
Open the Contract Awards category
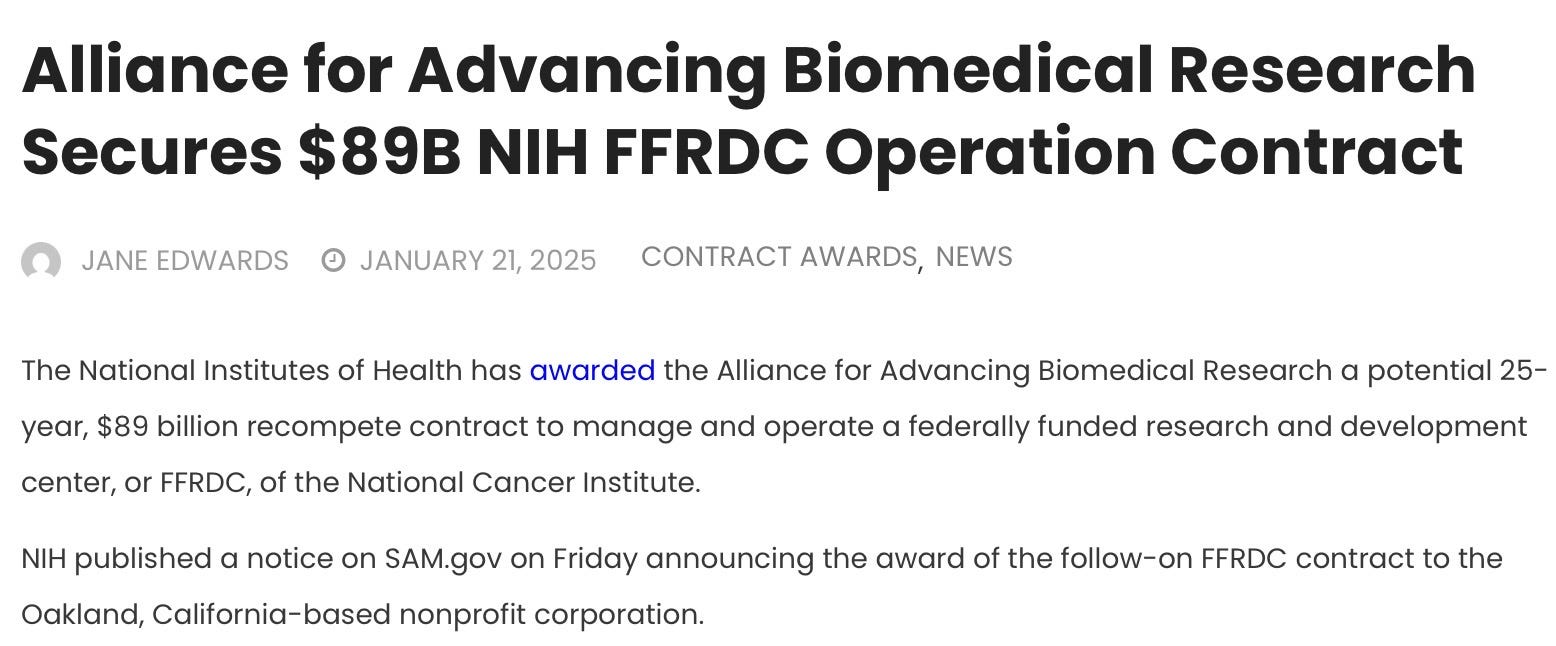tap(779, 257)
